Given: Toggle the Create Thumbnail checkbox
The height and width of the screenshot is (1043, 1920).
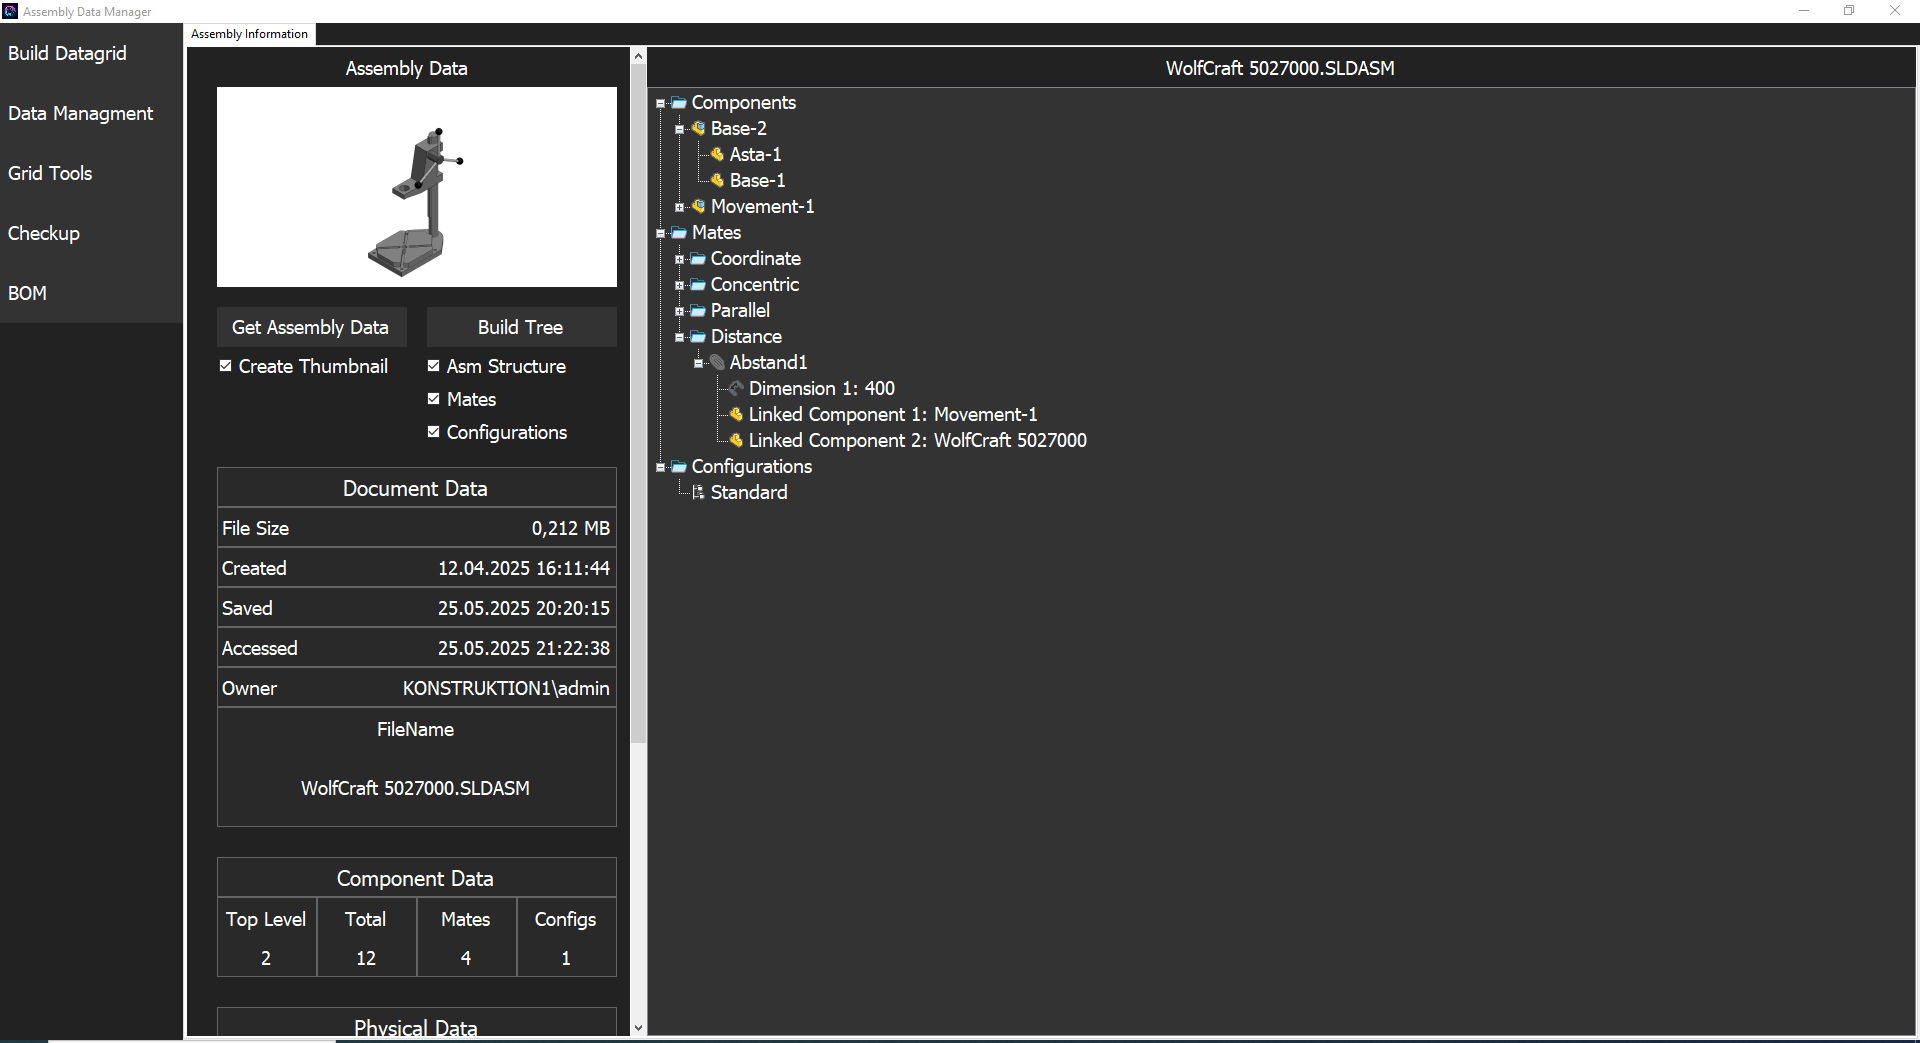Looking at the screenshot, I should coord(226,366).
